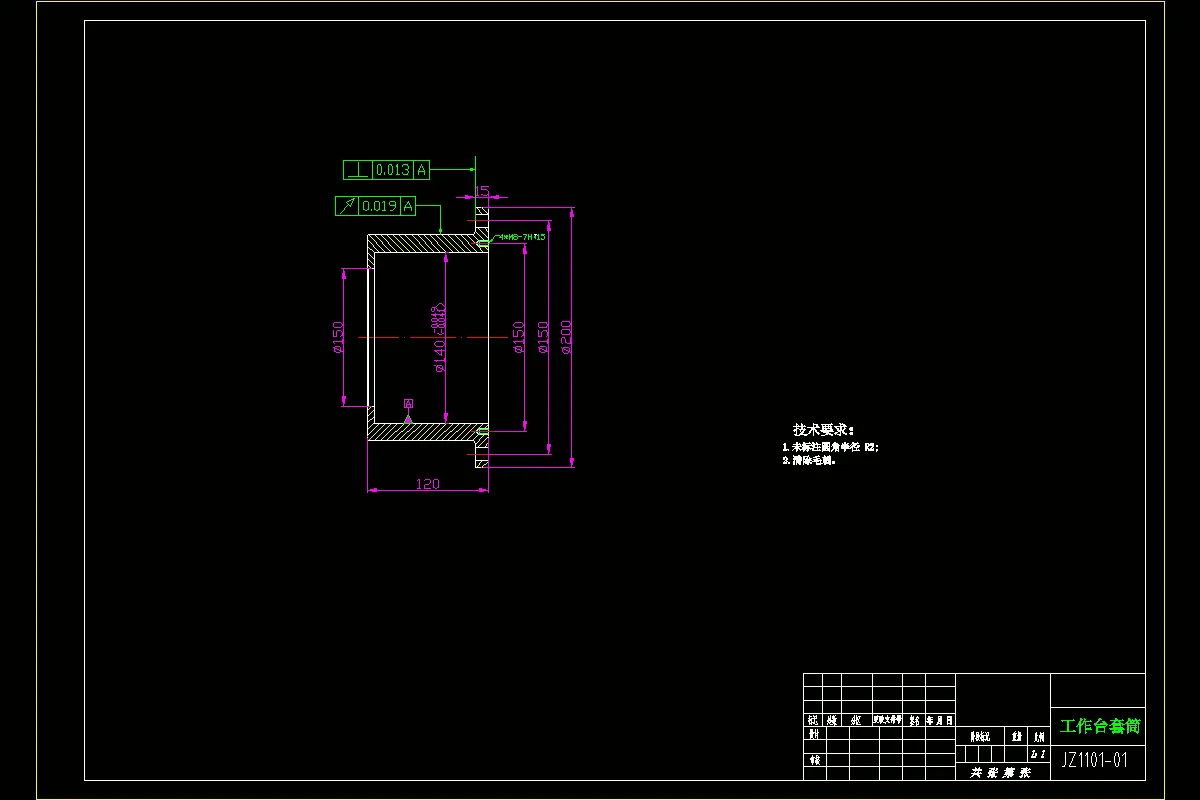Select the 120 length dimension
Viewport: 1200px width, 800px height.
427,484
